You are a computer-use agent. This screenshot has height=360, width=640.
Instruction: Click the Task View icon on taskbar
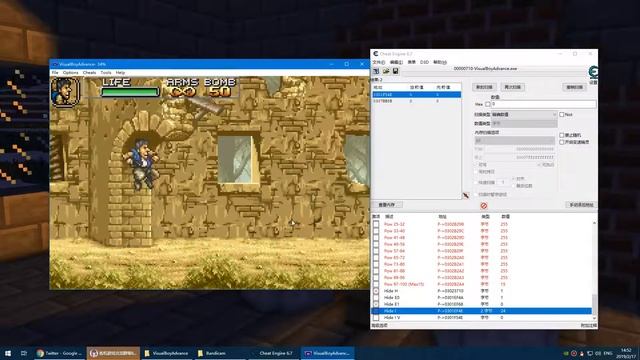(23, 353)
